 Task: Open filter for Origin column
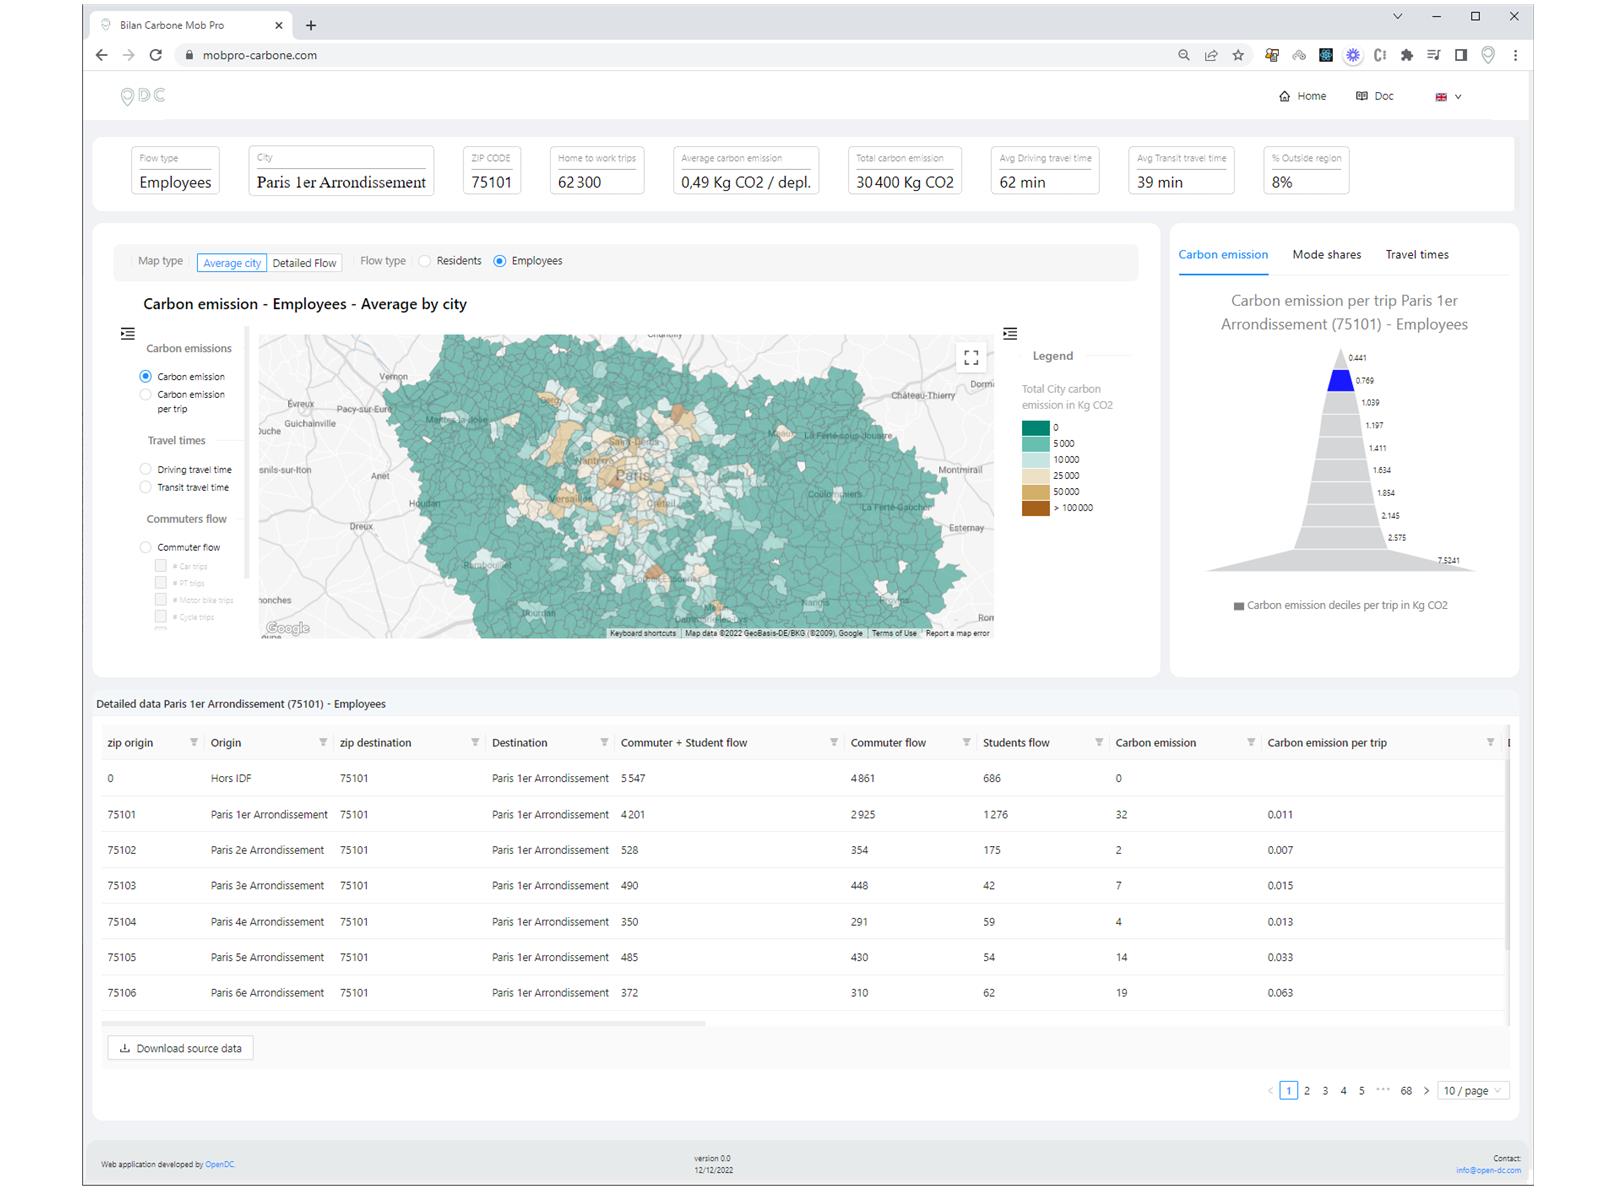[323, 742]
